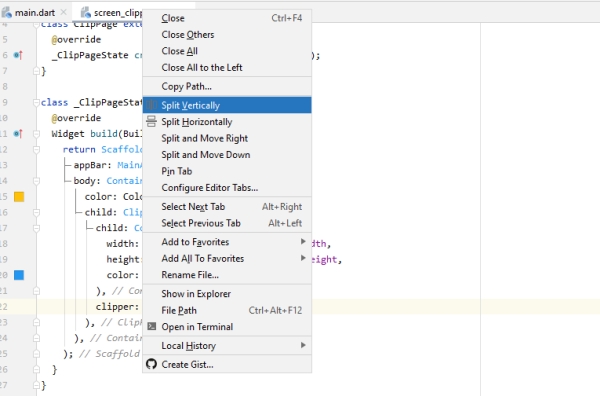Click the Split Horizontally icon
Screen dimensions: 600x396
(152, 121)
